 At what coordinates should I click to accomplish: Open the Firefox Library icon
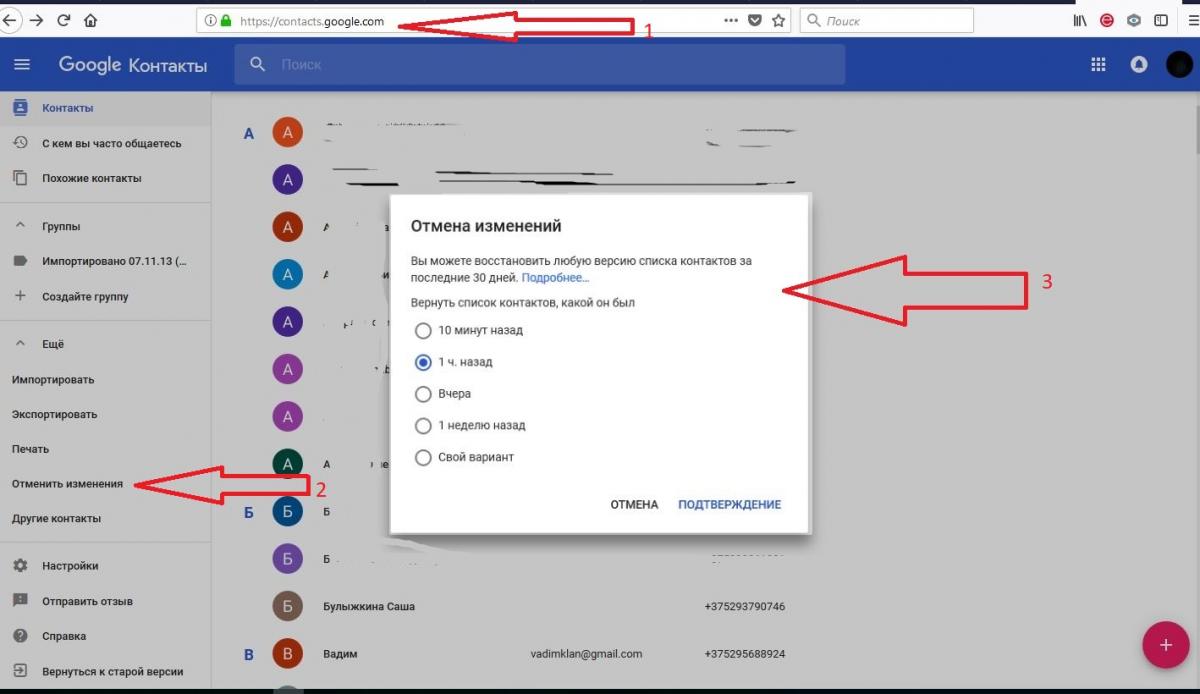point(1080,20)
